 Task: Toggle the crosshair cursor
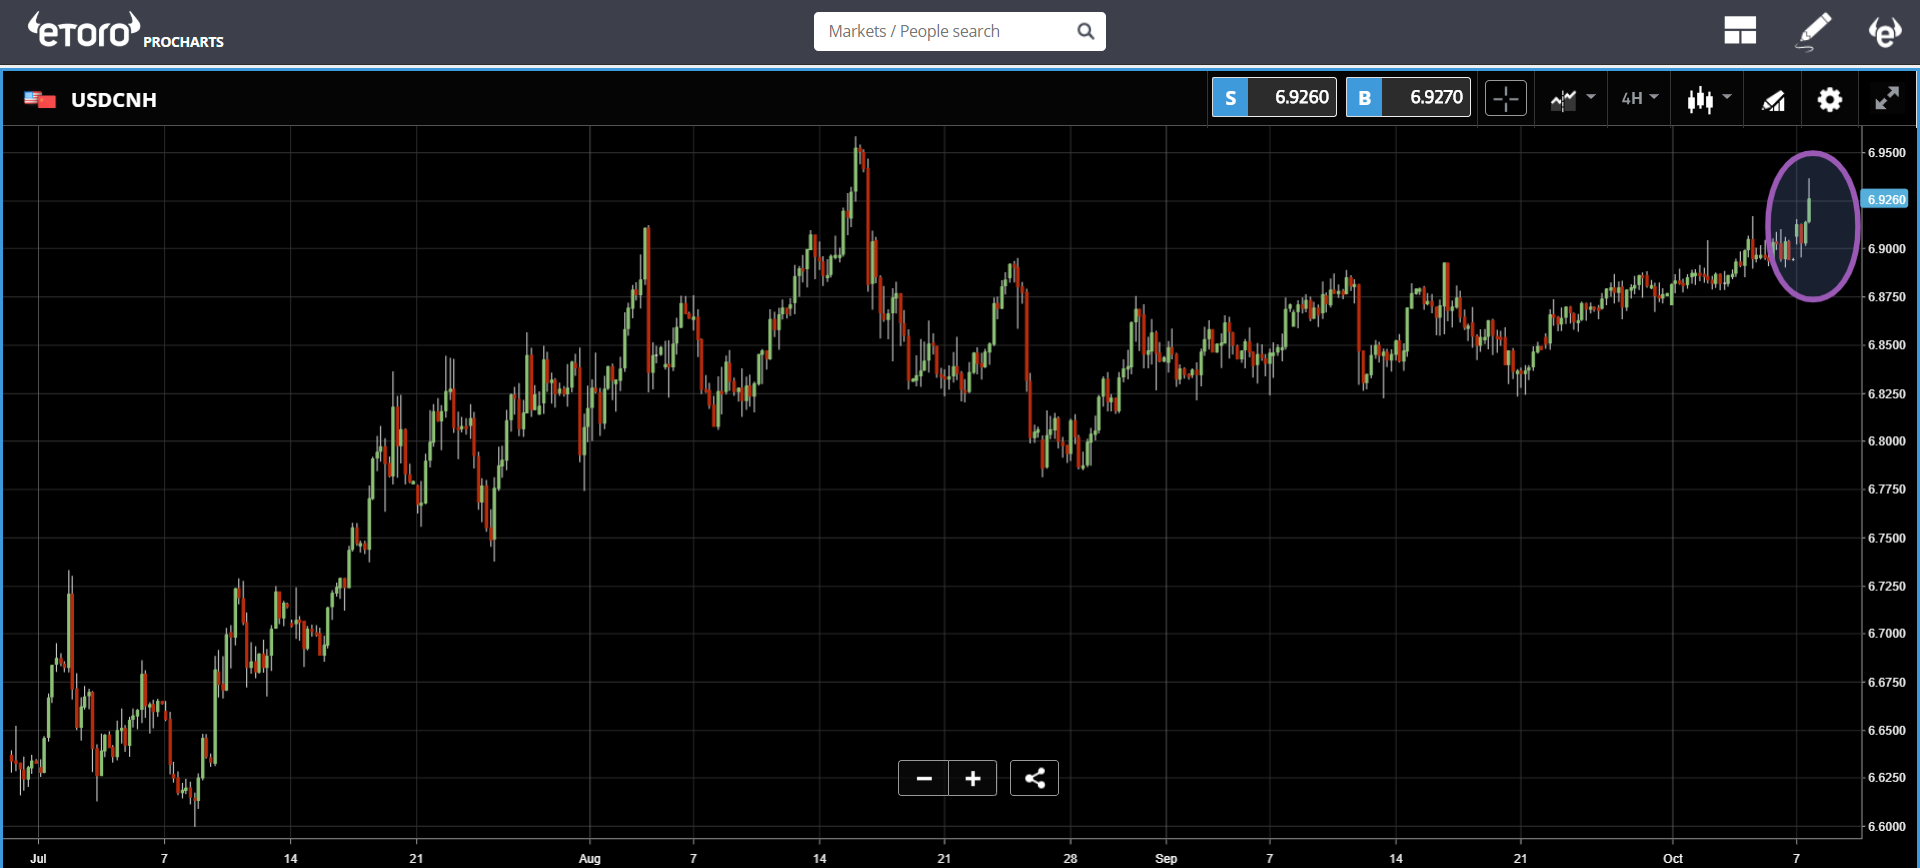(x=1505, y=98)
